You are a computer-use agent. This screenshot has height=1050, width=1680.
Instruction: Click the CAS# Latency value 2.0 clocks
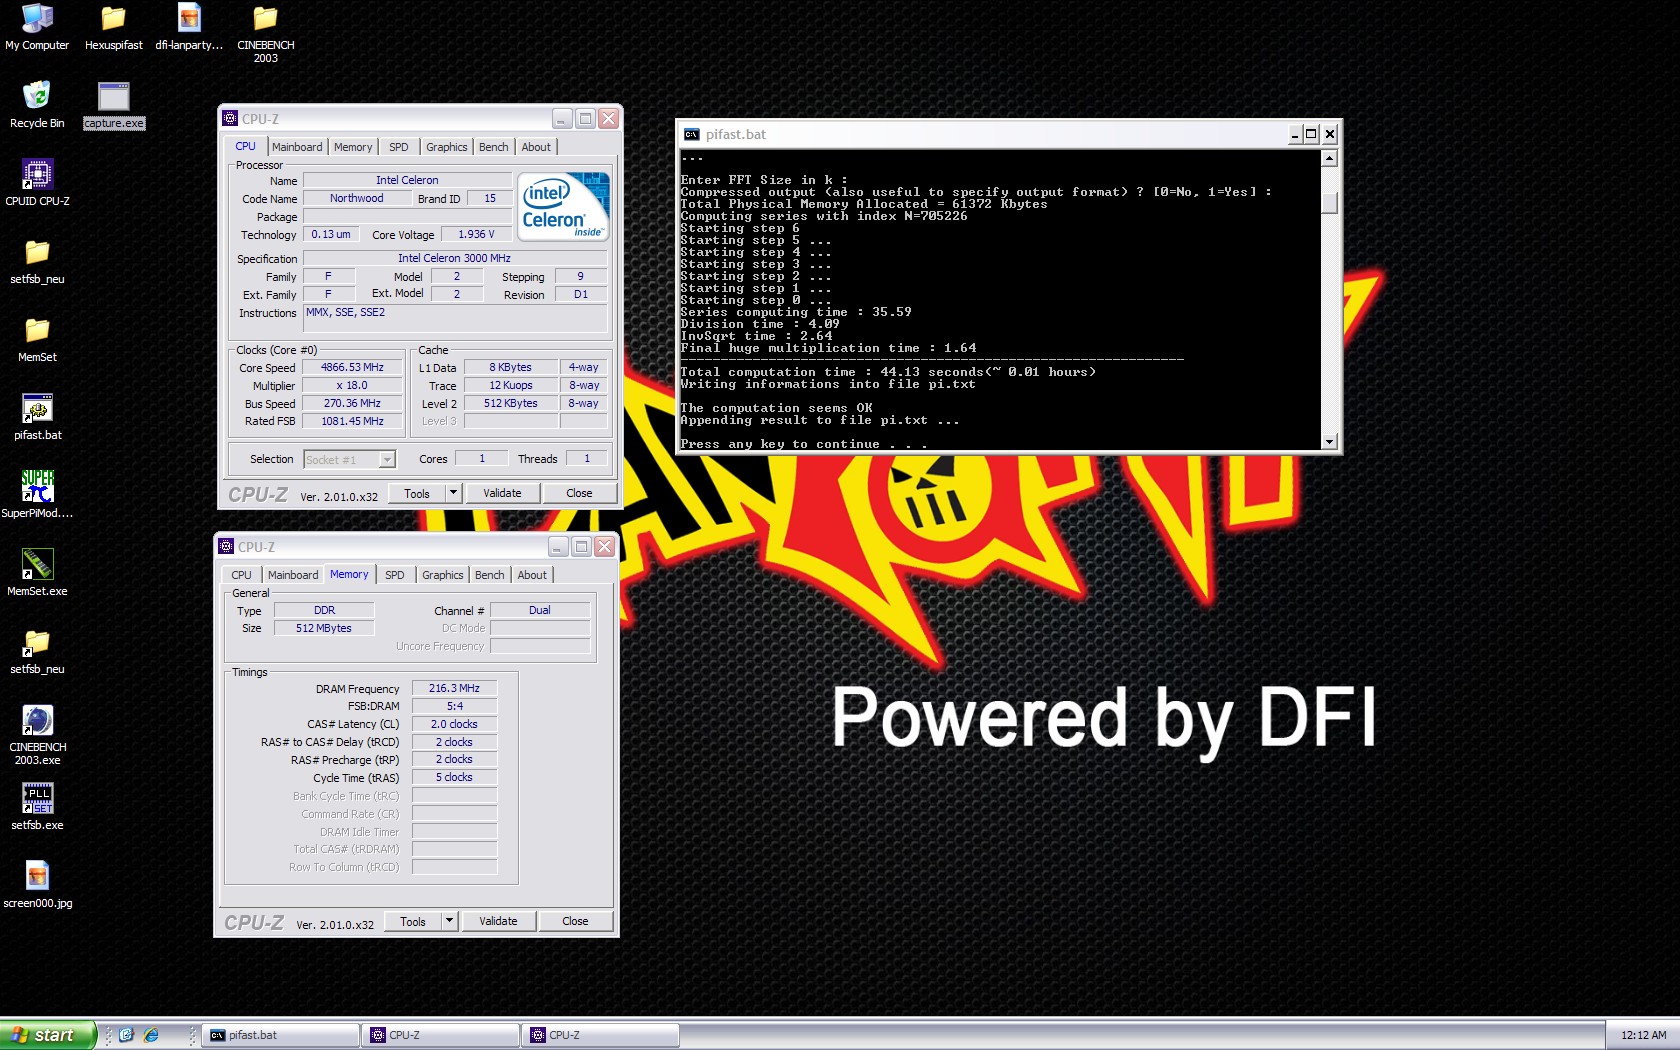coord(454,725)
